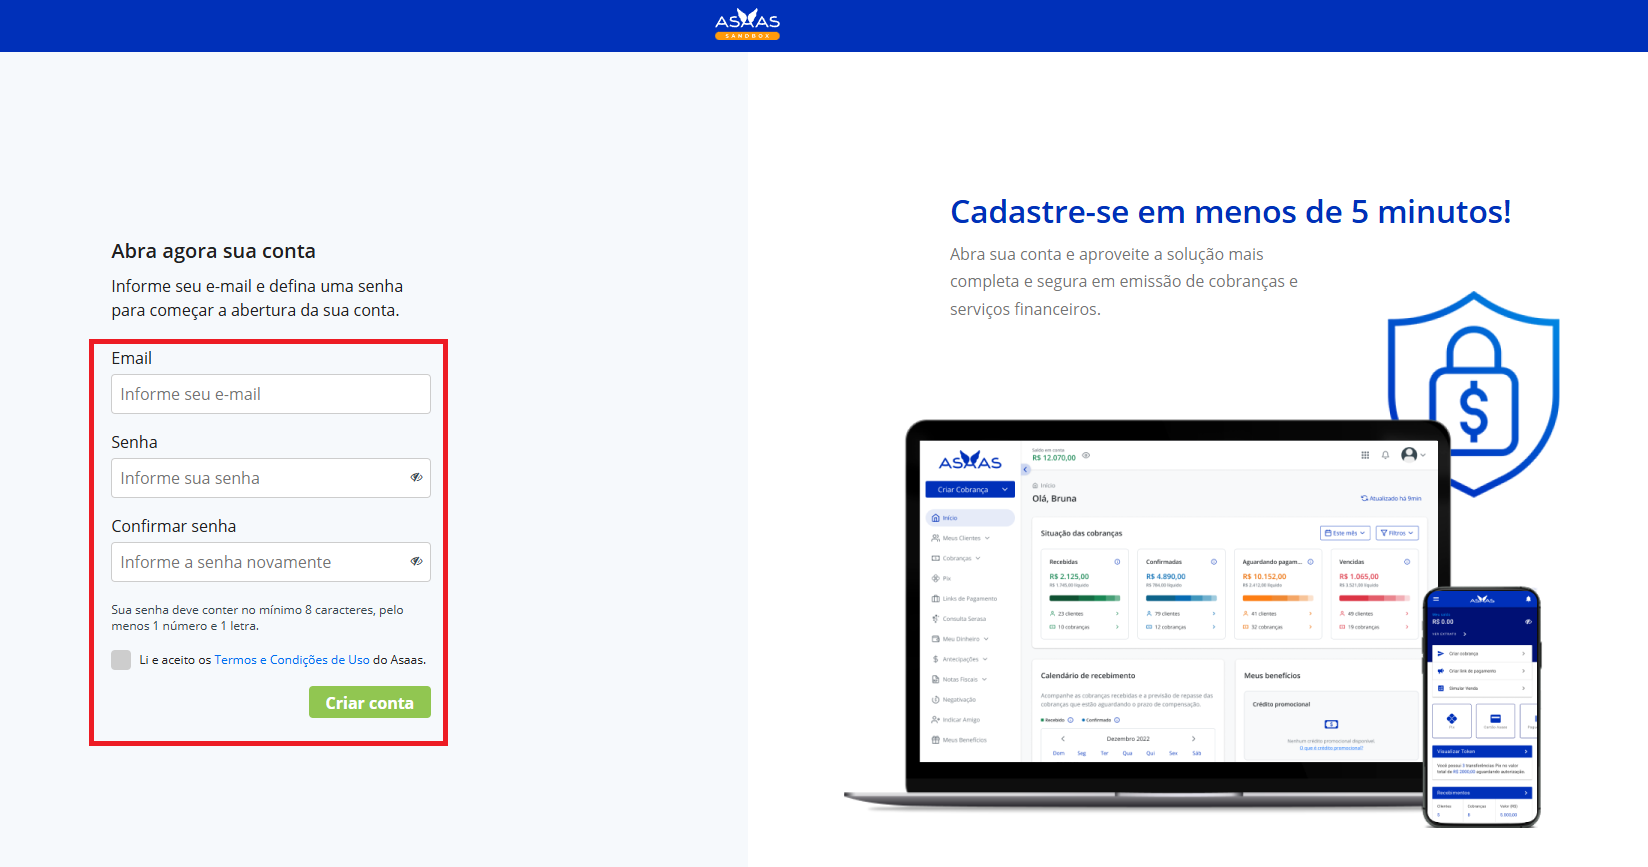Click the Senha password input
The width and height of the screenshot is (1648, 867).
260,478
